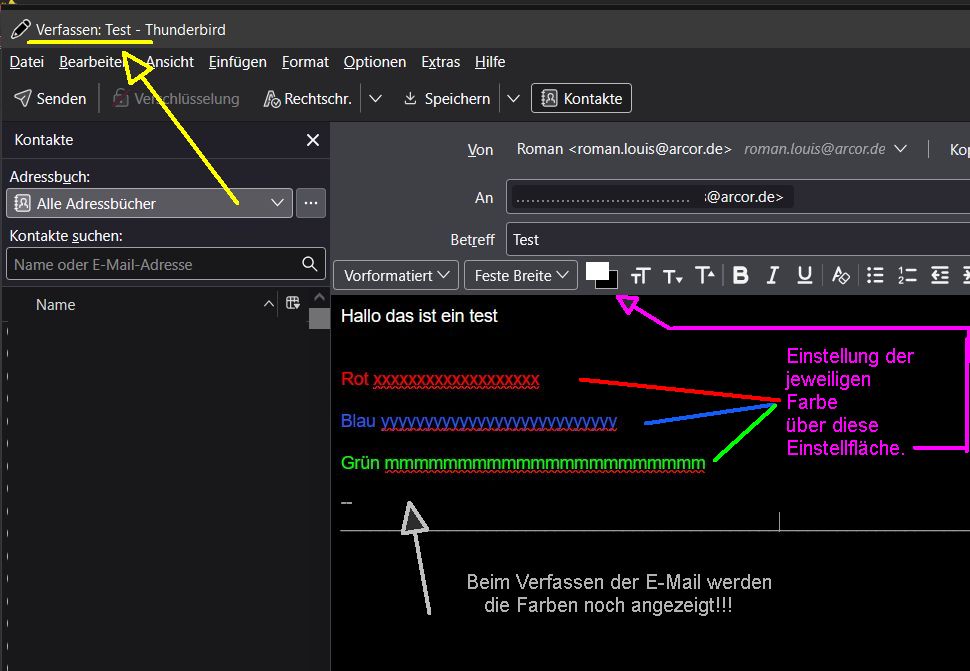The width and height of the screenshot is (970, 671).
Task: Toggle bold formatting
Action: (x=740, y=276)
